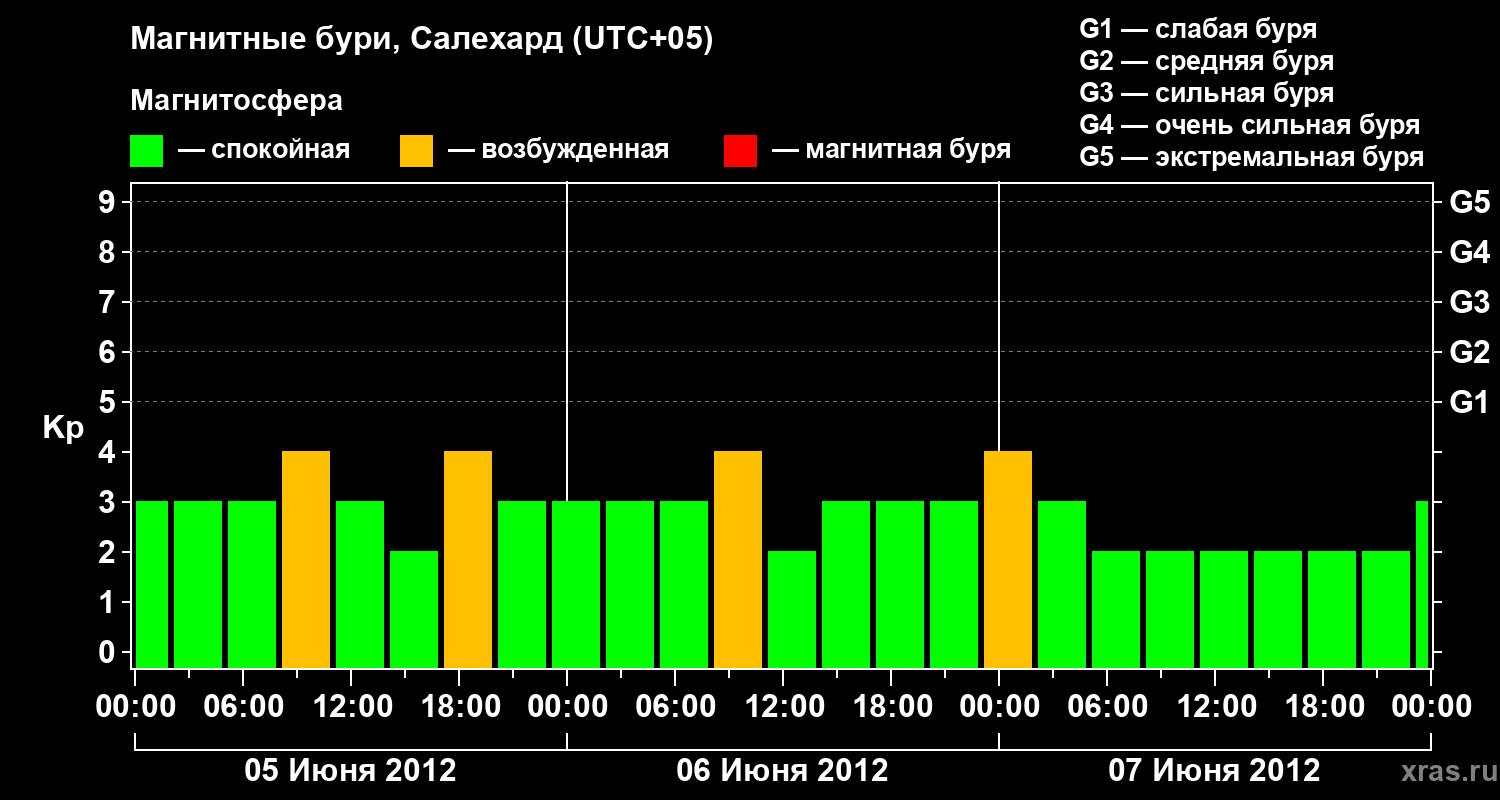Click the thin last green Kp 3 bar ending 07 Июня
Image resolution: width=1500 pixels, height=800 pixels.
pyautogui.click(x=1422, y=585)
